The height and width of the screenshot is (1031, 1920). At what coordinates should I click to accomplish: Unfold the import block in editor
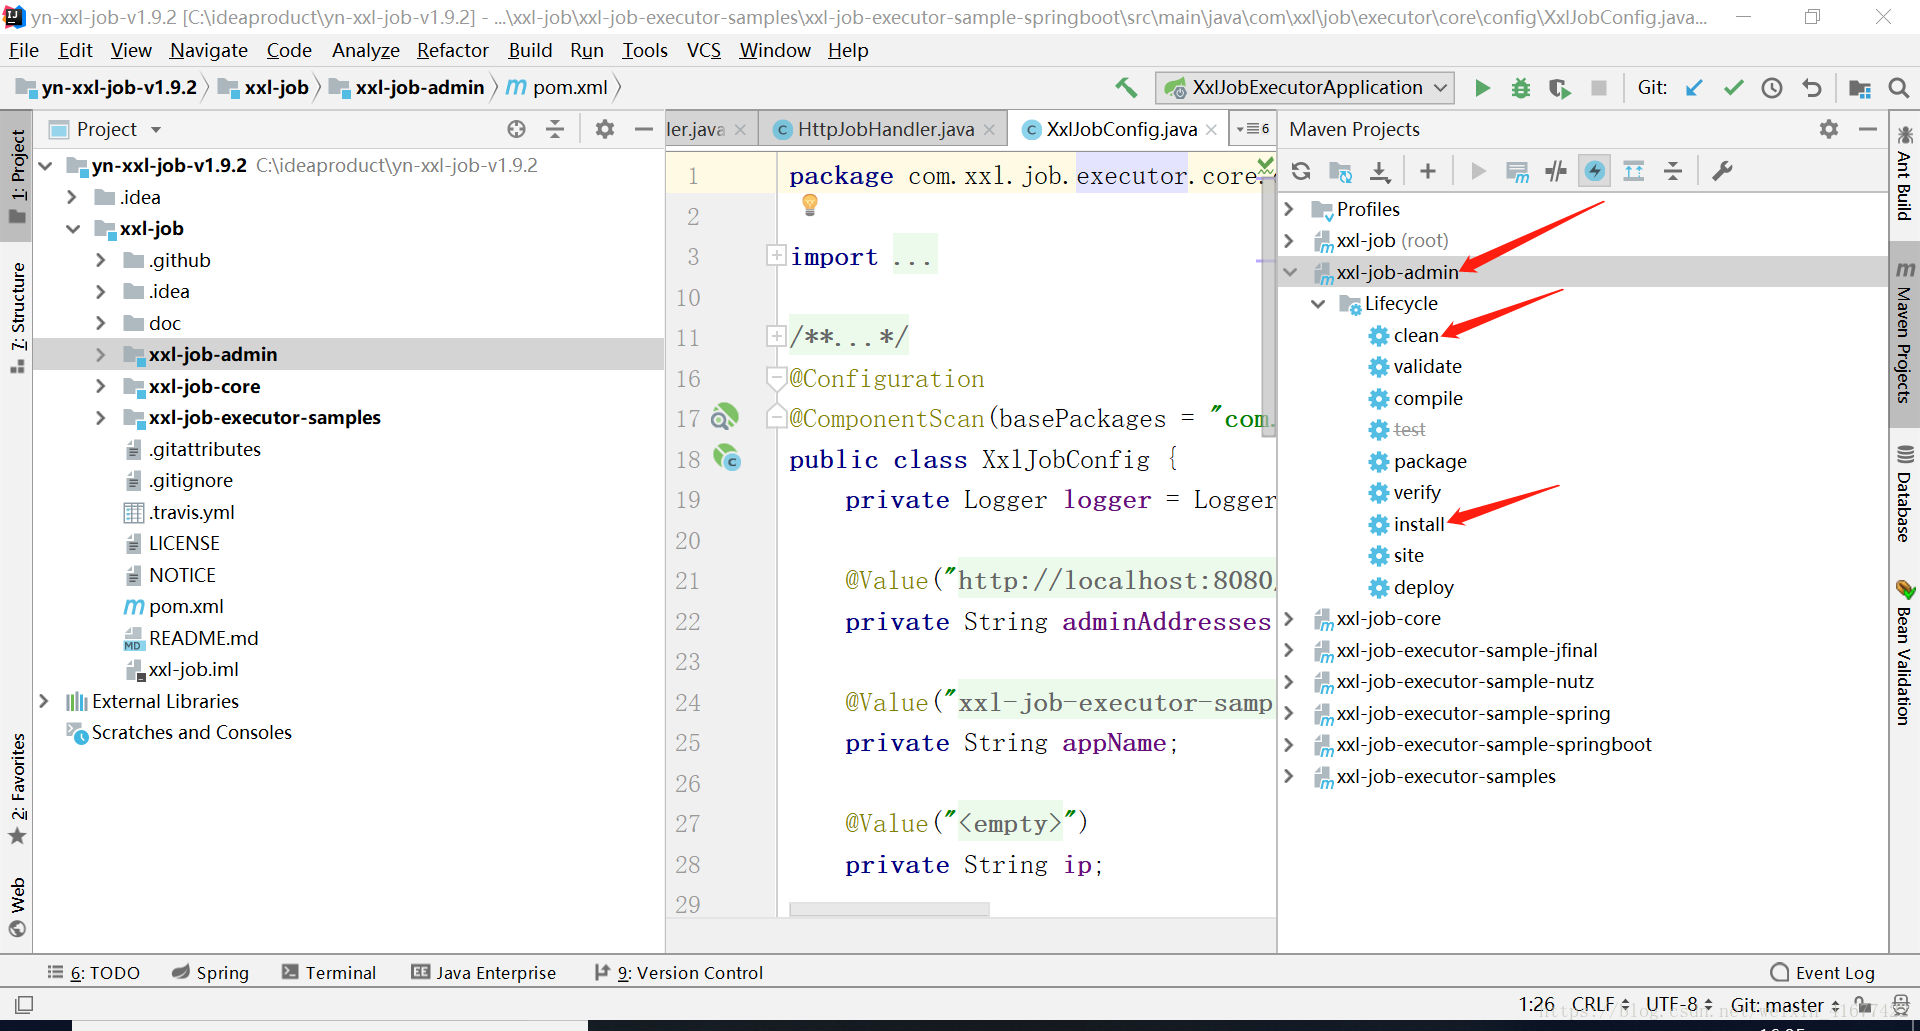point(776,256)
